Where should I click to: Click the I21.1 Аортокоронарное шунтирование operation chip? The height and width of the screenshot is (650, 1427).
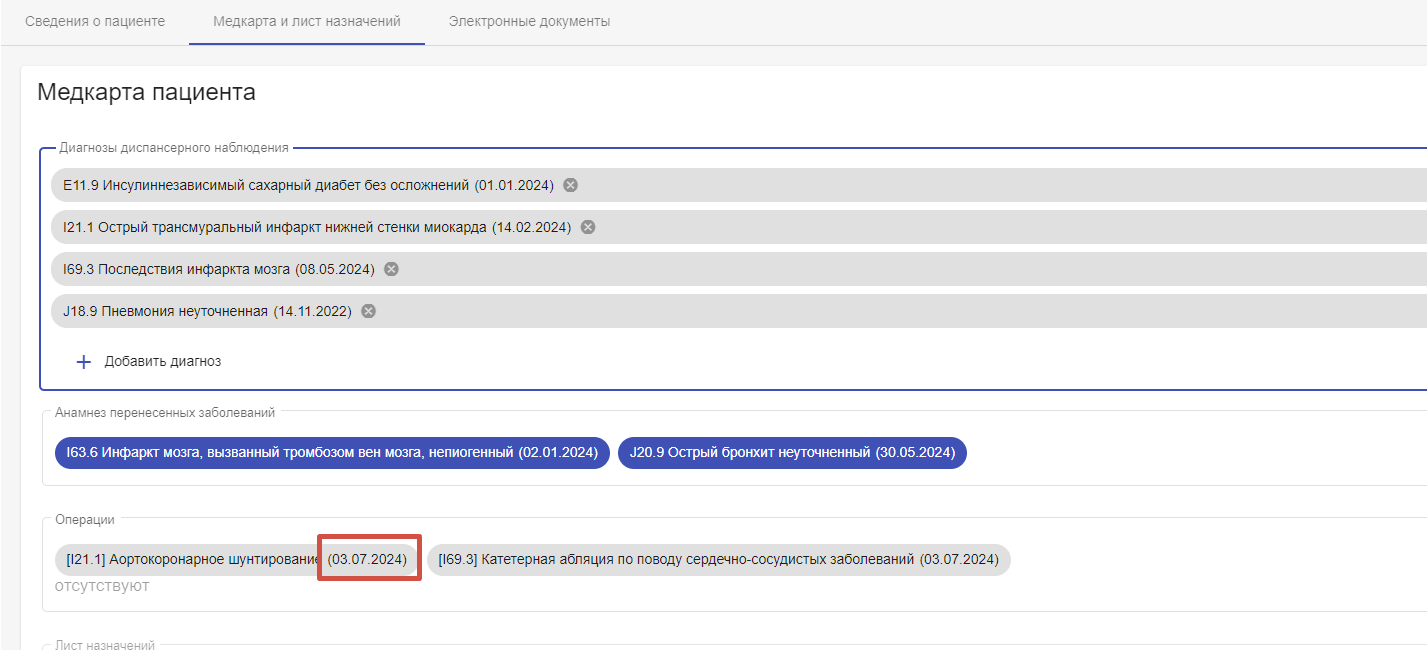[236, 559]
